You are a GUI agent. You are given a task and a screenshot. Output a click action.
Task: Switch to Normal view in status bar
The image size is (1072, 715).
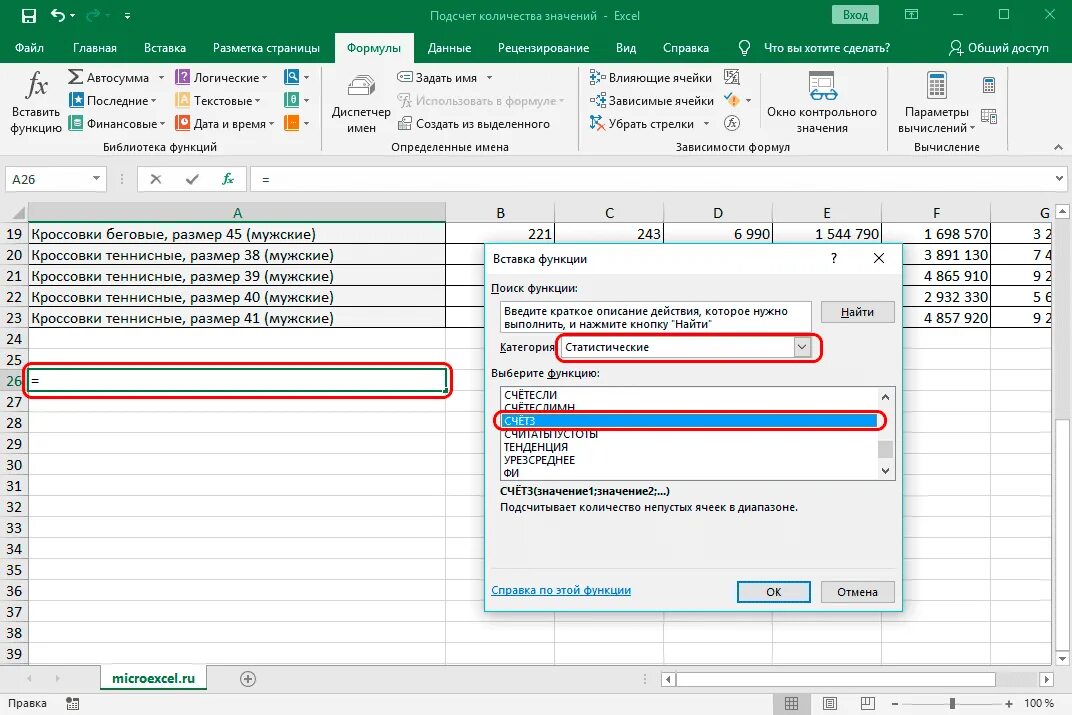pos(791,703)
